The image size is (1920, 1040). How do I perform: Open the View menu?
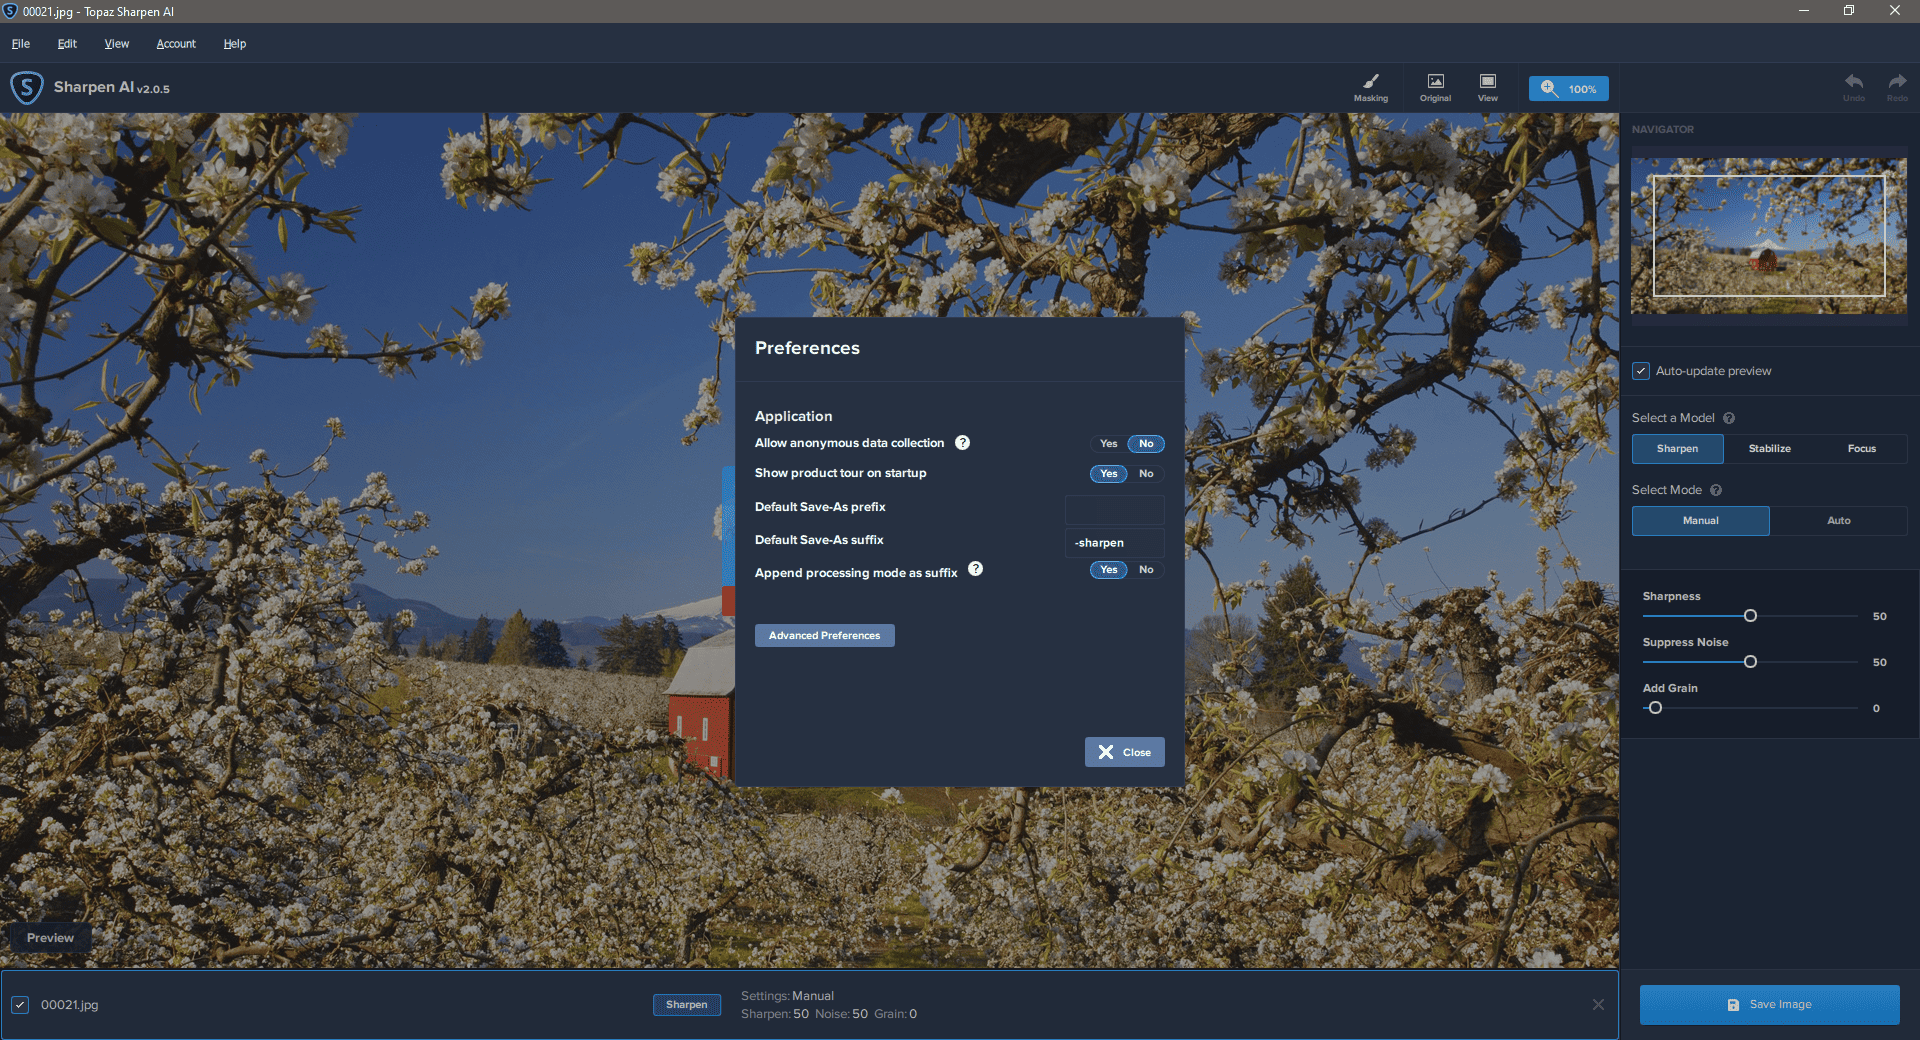pos(117,44)
